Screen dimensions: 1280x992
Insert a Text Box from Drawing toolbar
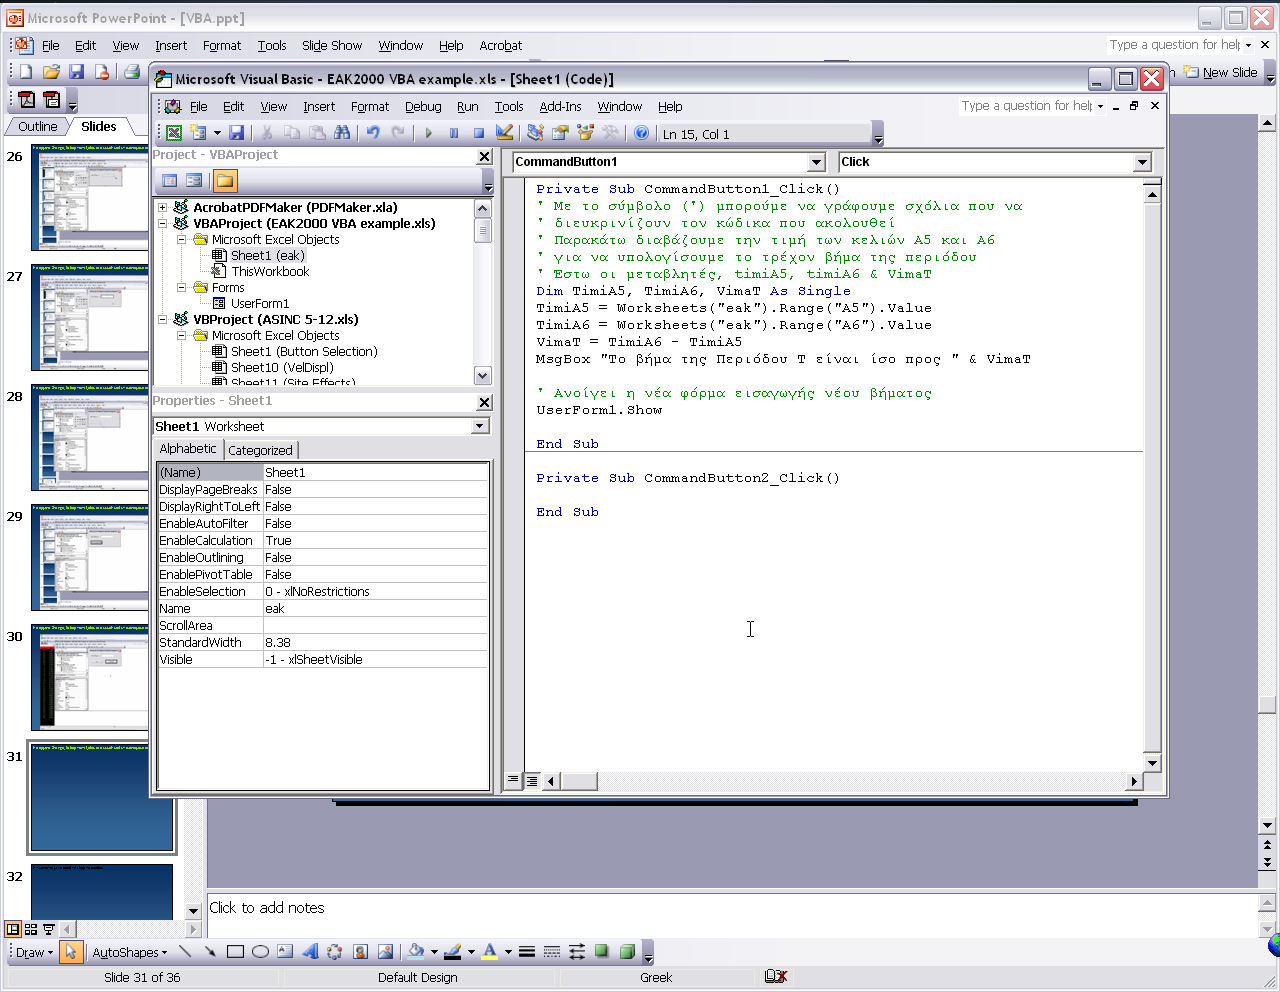285,952
